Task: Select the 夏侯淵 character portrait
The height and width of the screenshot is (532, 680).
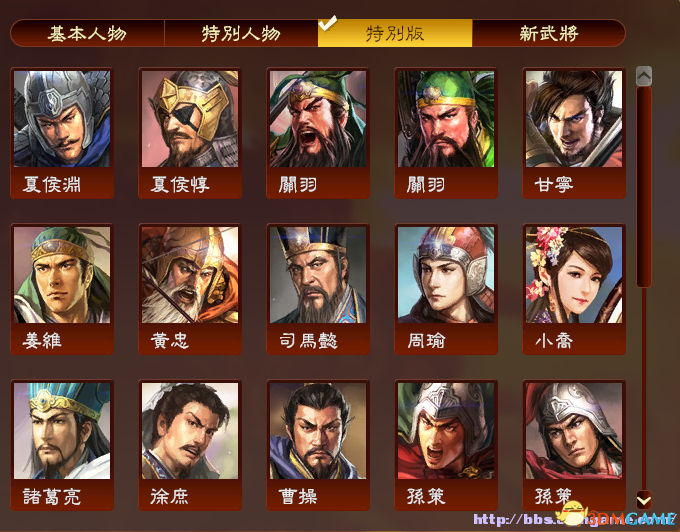Action: pos(62,133)
